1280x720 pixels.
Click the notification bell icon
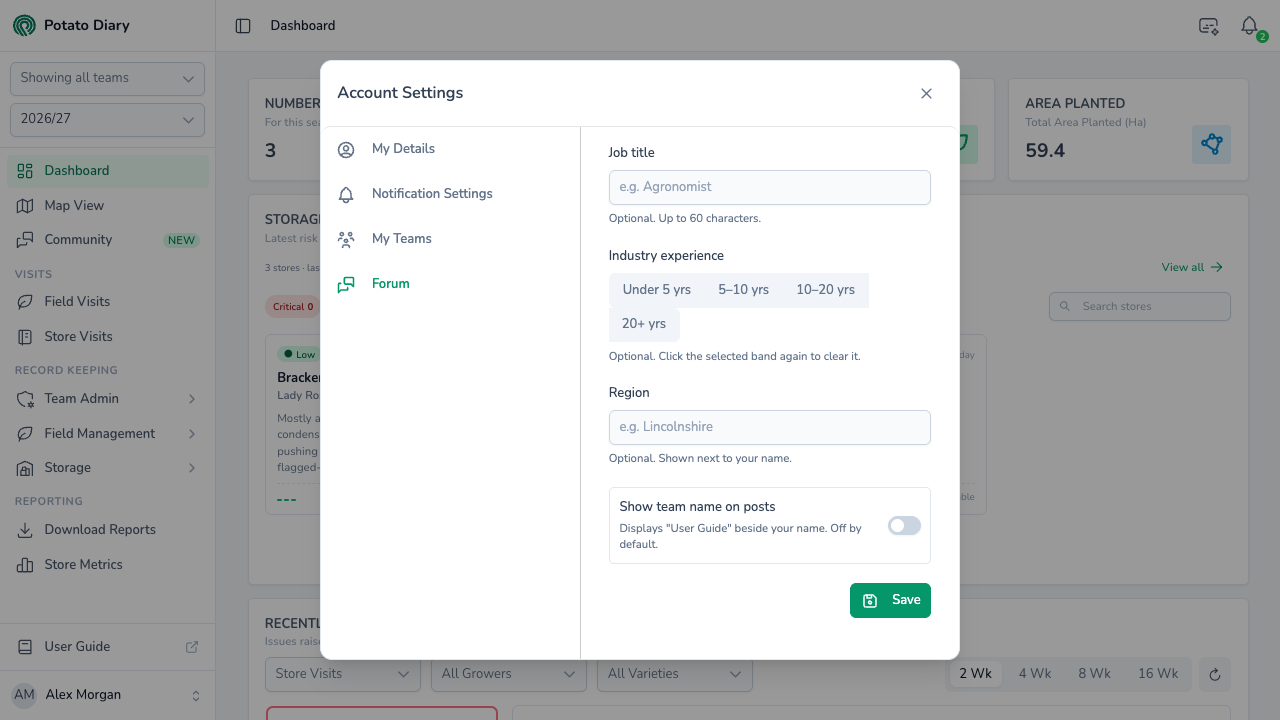[x=1249, y=26]
